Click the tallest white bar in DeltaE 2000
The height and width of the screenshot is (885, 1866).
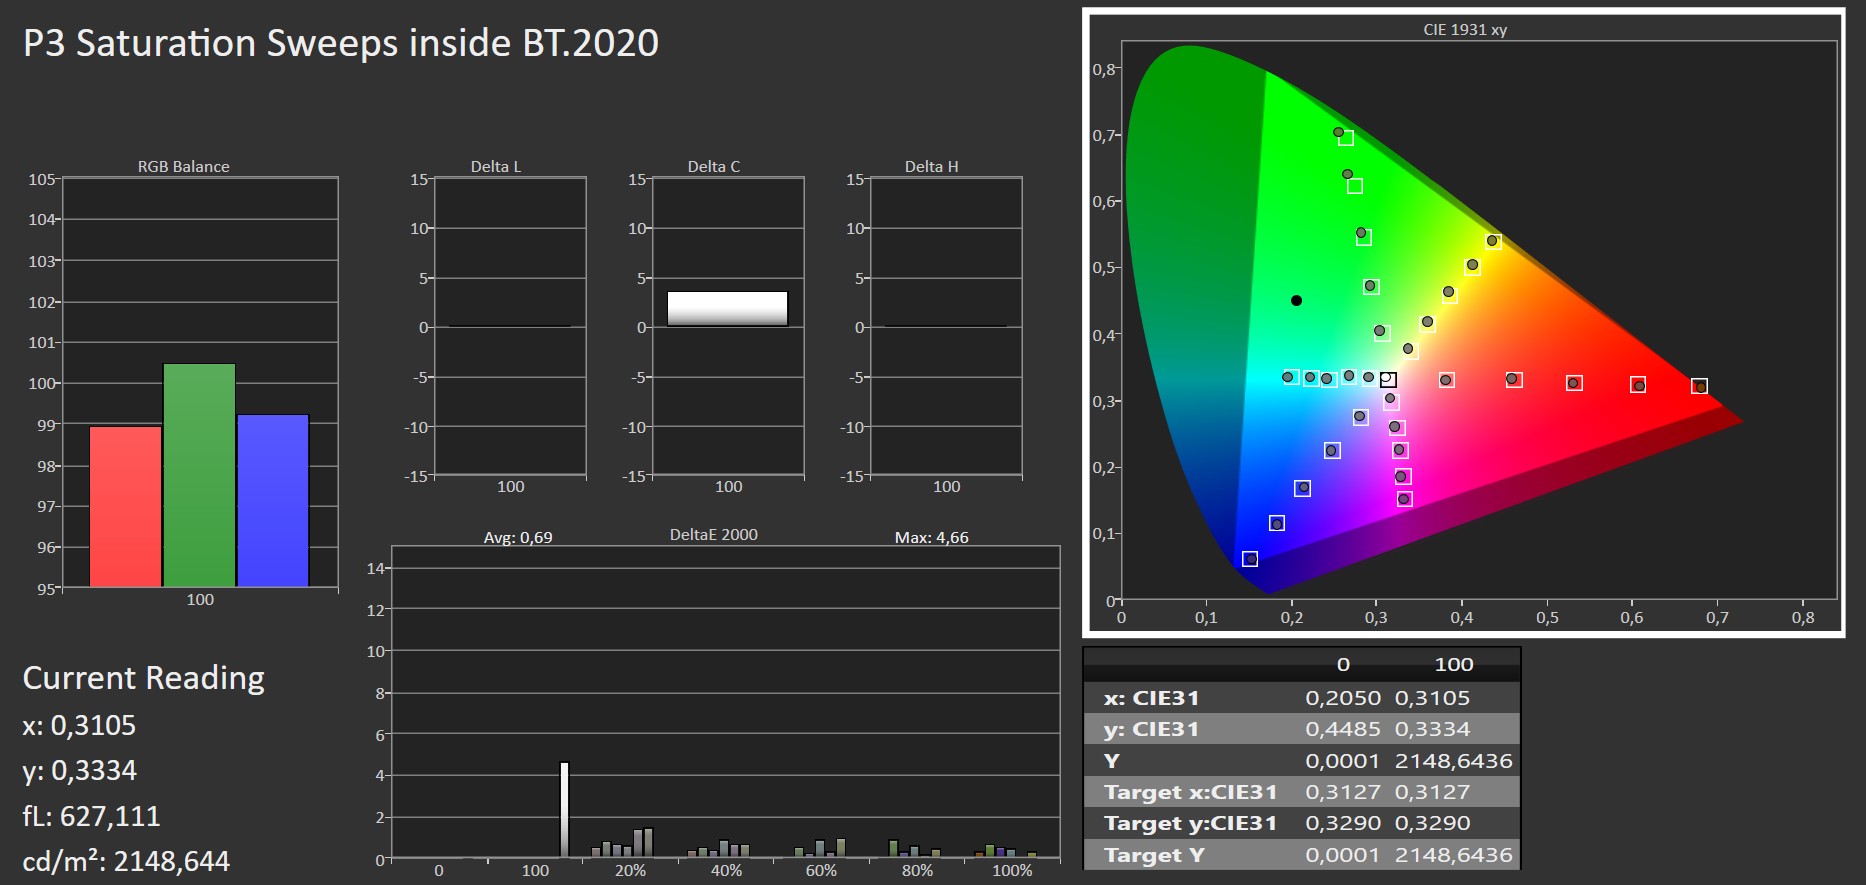(x=564, y=810)
